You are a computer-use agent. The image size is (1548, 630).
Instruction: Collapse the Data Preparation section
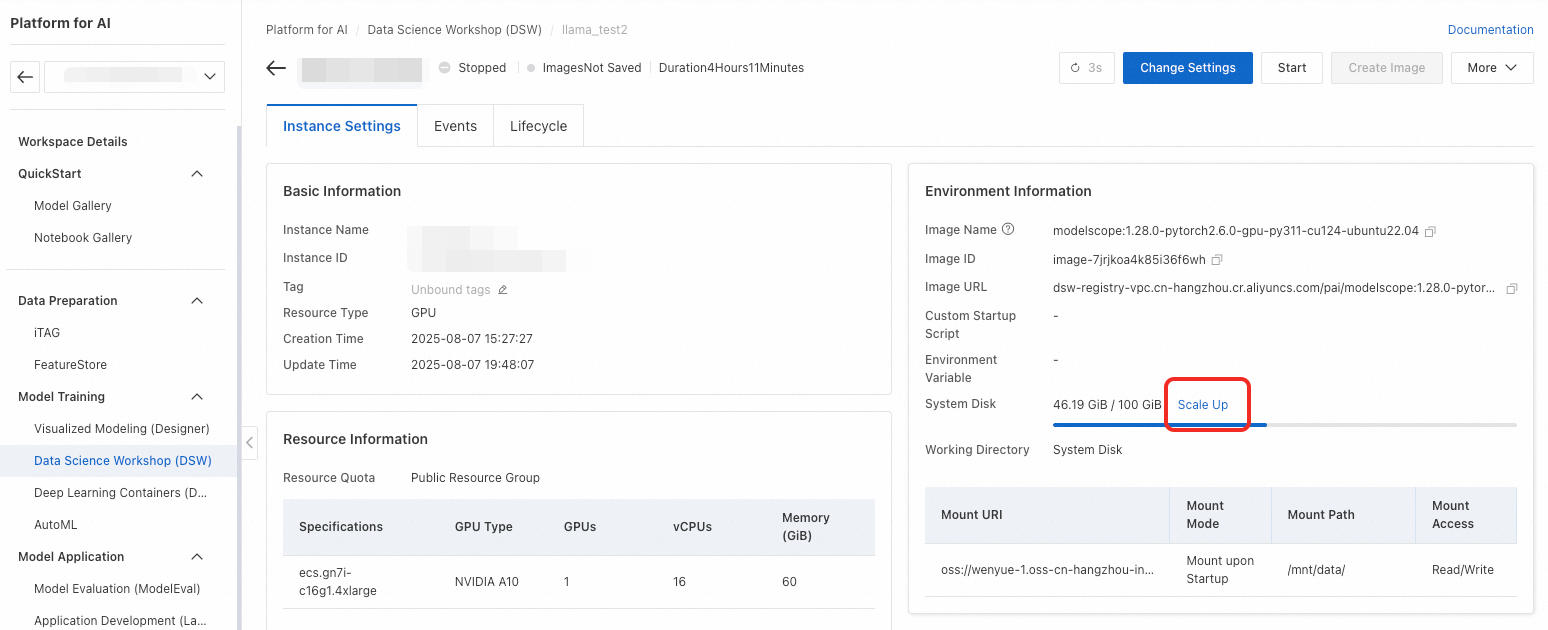(x=197, y=301)
